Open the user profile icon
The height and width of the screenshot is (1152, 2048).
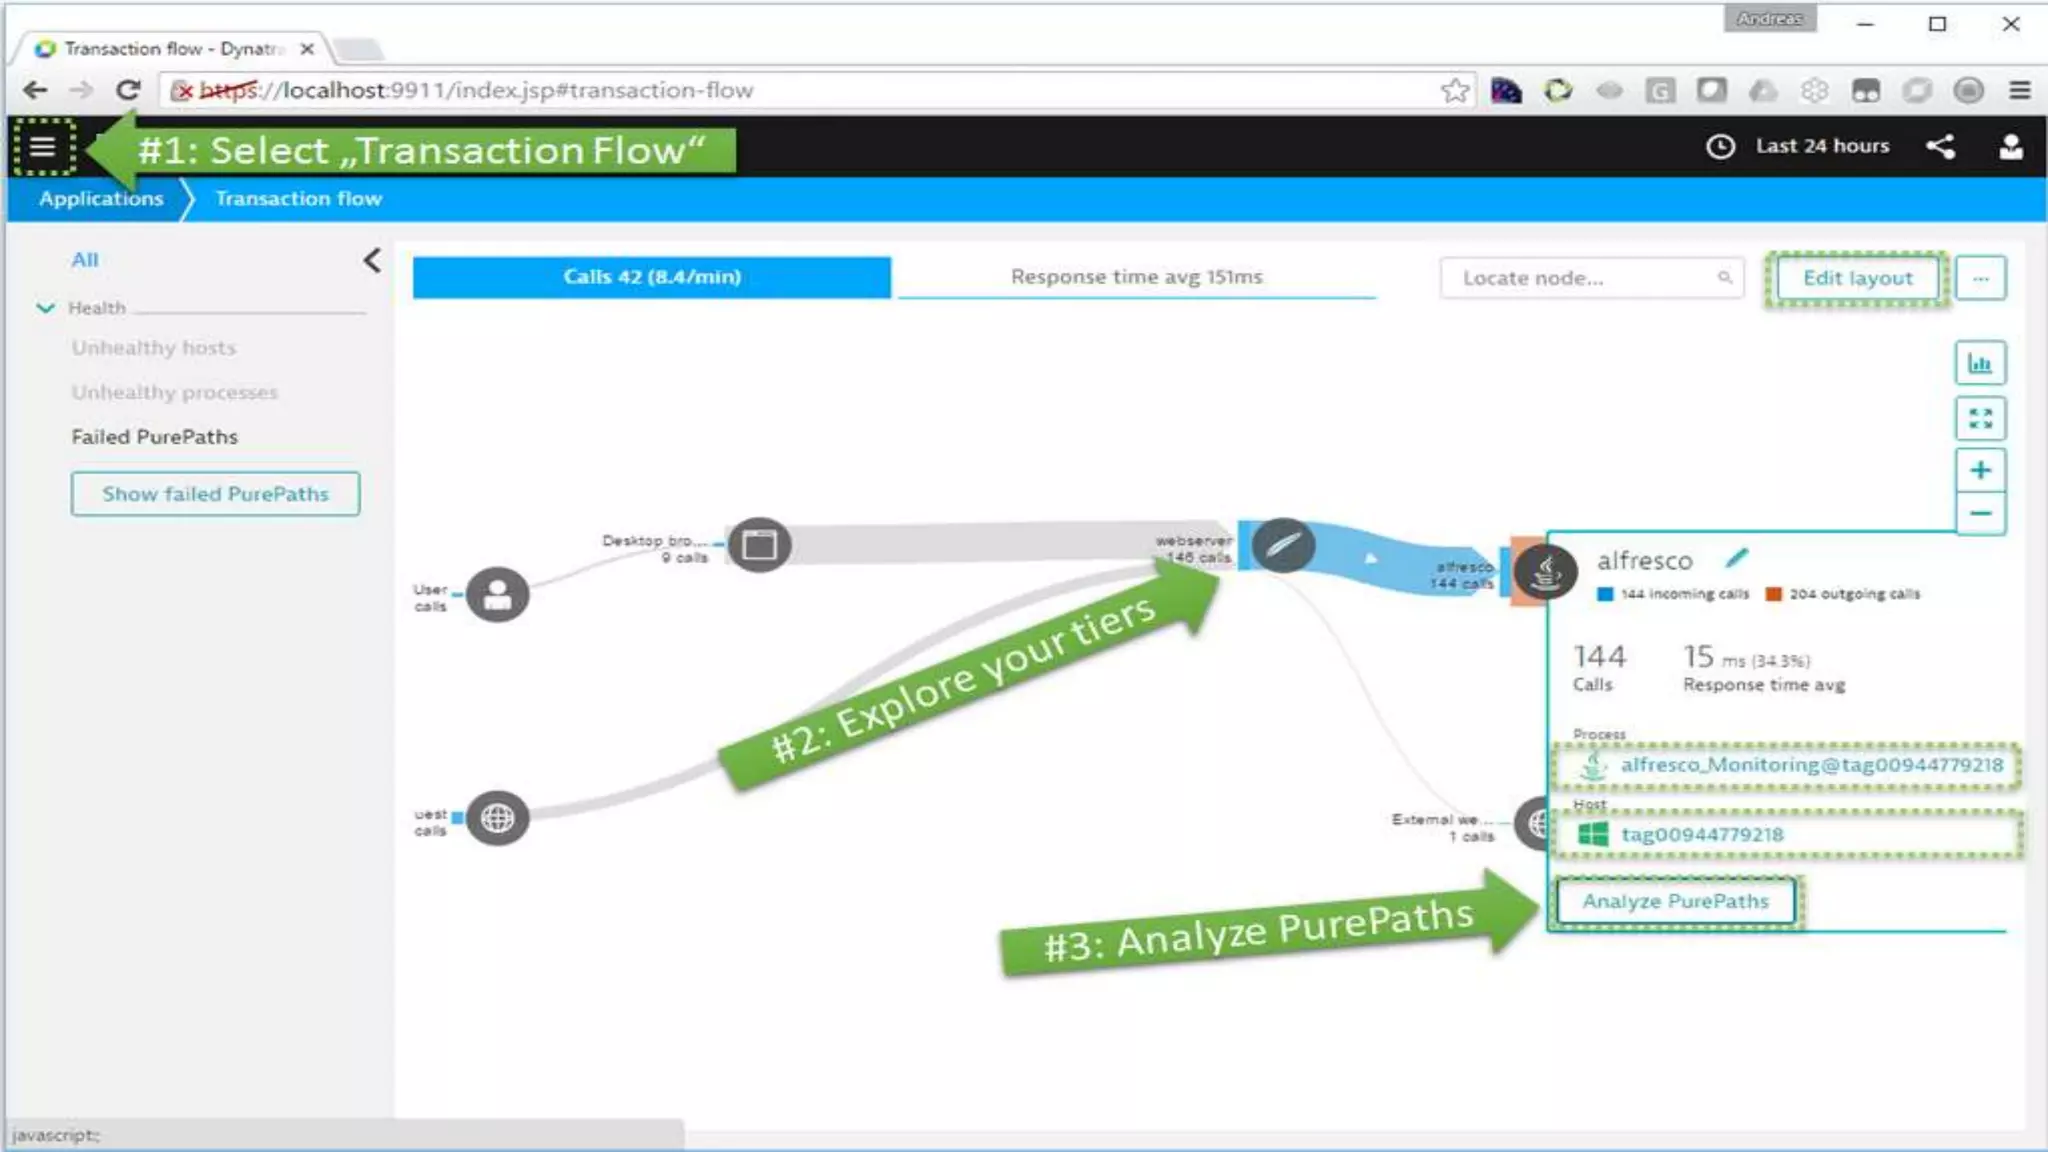pos(2010,147)
